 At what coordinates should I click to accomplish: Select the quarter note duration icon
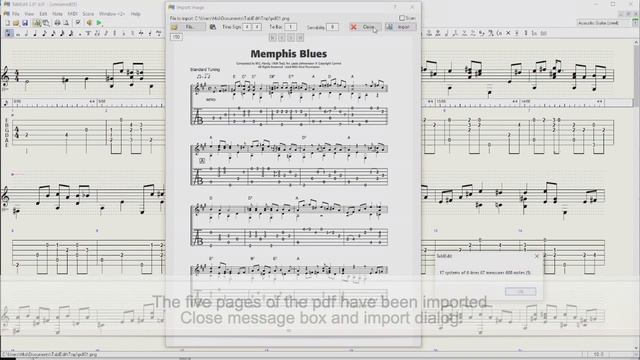pyautogui.click(x=36, y=33)
